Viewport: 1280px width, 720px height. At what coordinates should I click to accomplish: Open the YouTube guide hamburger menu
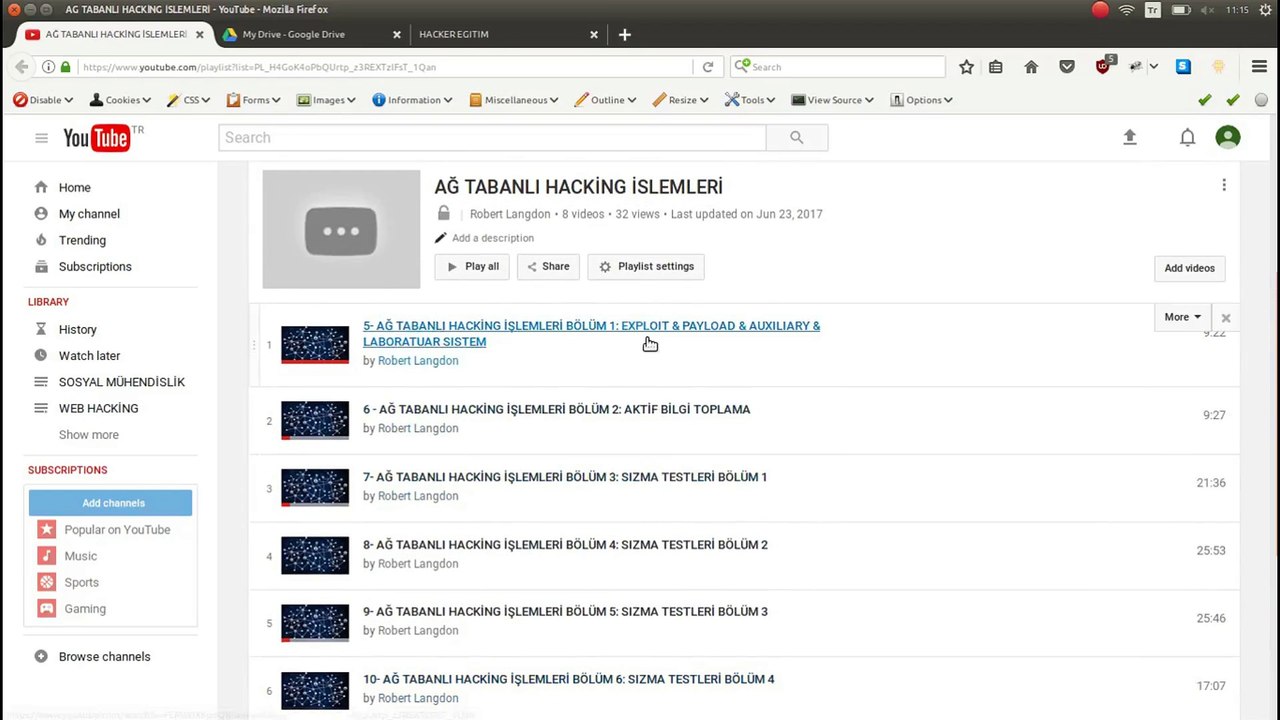click(x=41, y=138)
